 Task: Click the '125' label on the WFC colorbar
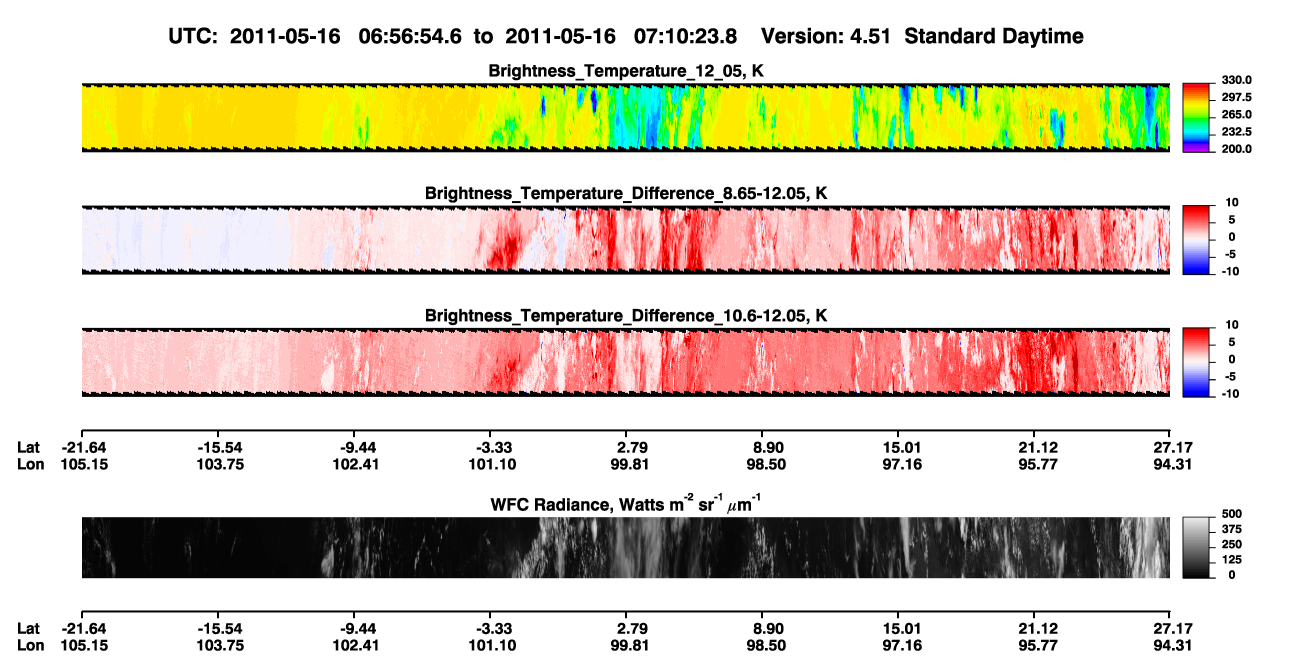click(x=1232, y=560)
